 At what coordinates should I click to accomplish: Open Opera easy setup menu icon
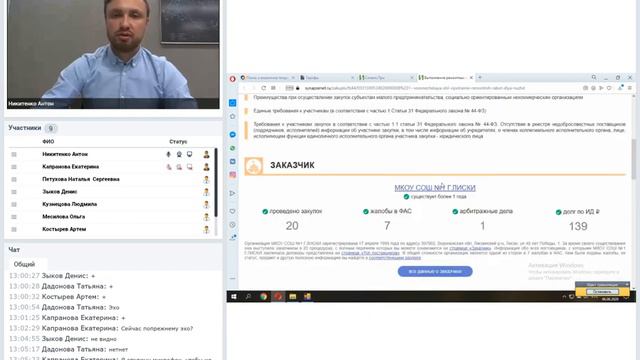(x=629, y=88)
